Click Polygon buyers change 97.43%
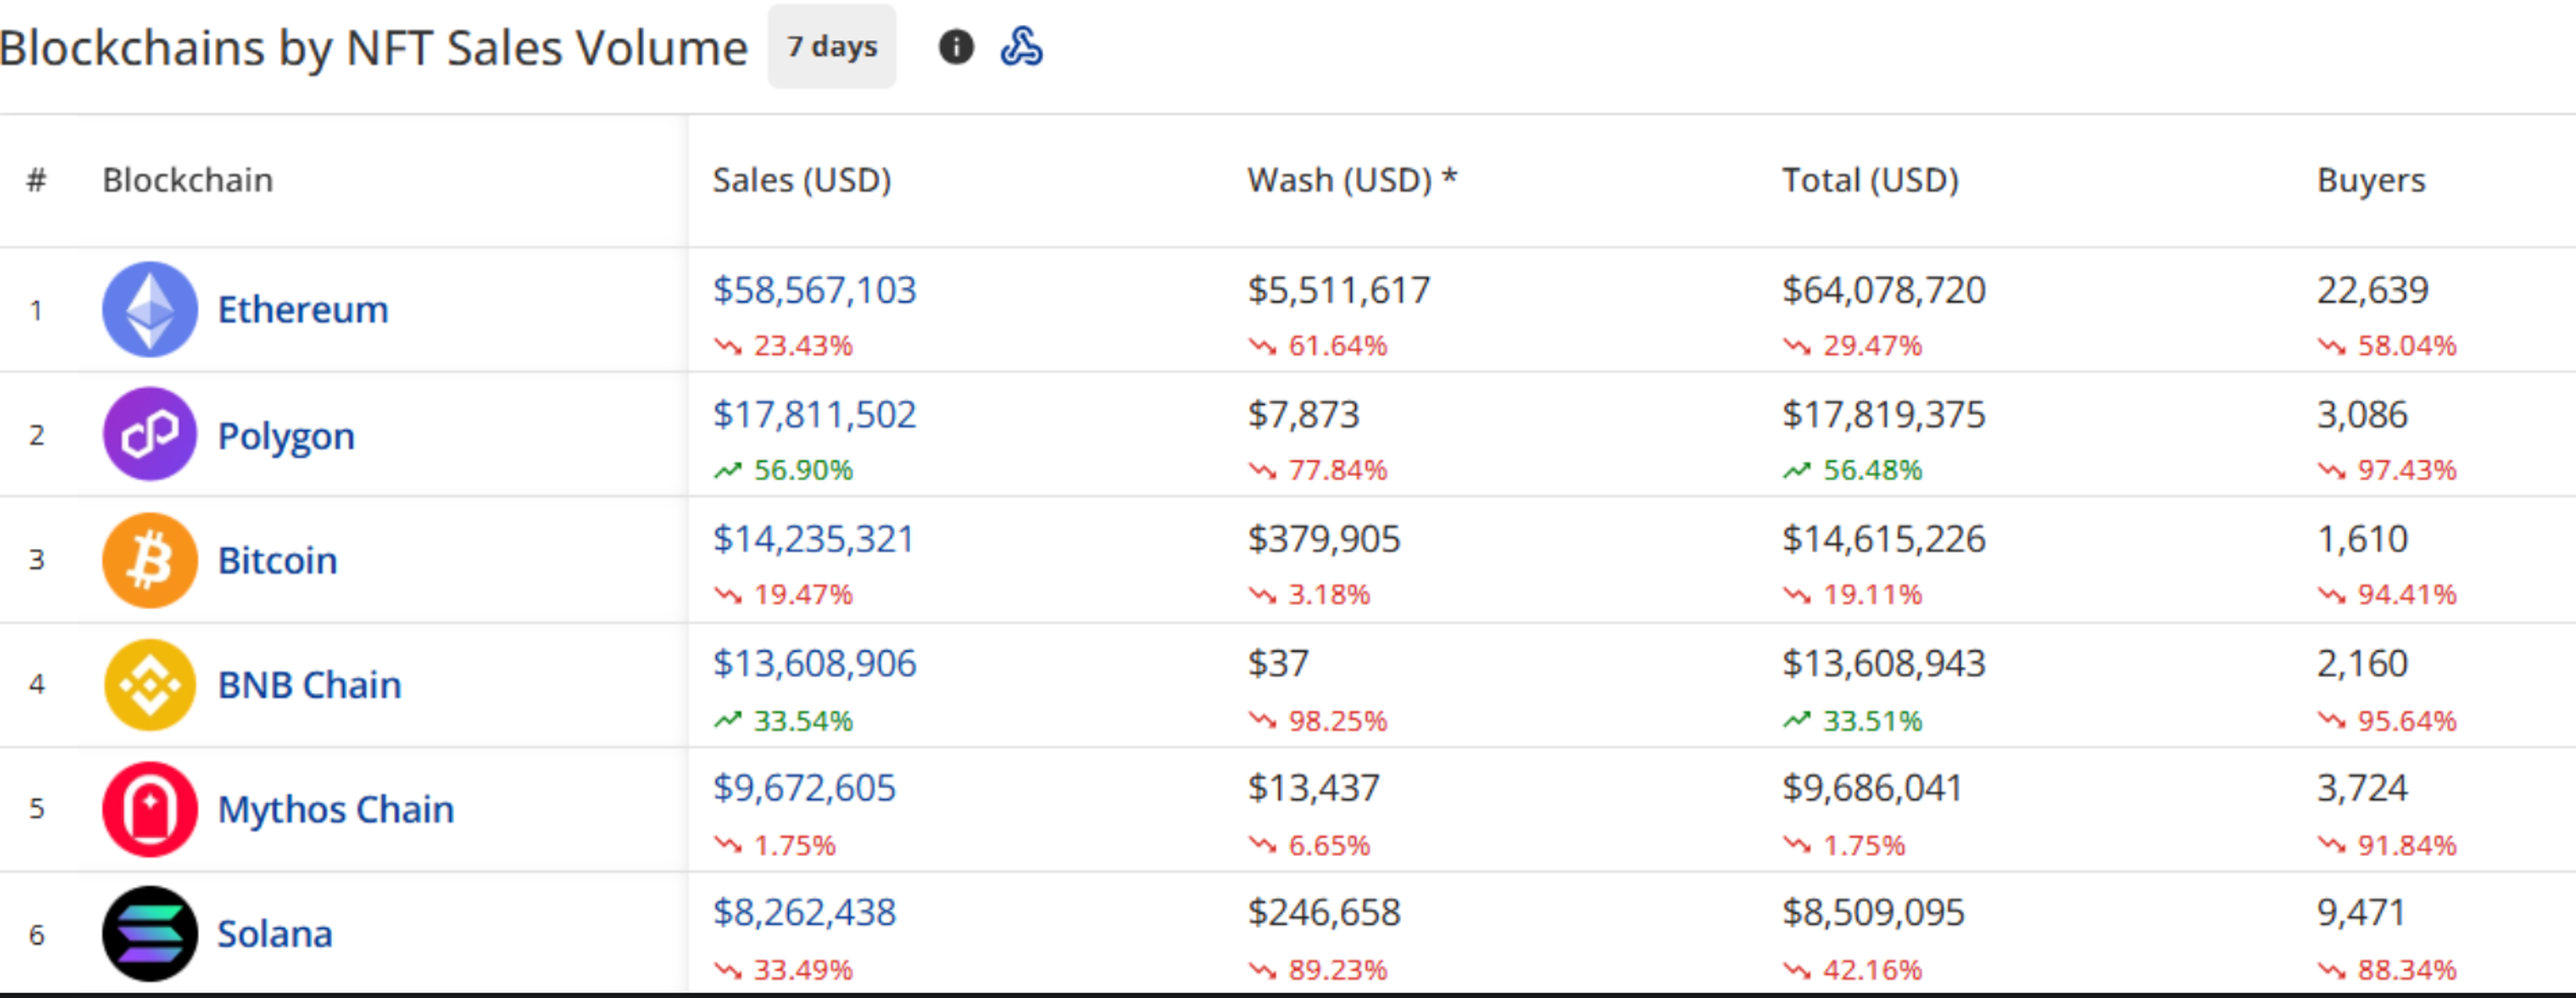The image size is (2576, 998). (x=2387, y=470)
